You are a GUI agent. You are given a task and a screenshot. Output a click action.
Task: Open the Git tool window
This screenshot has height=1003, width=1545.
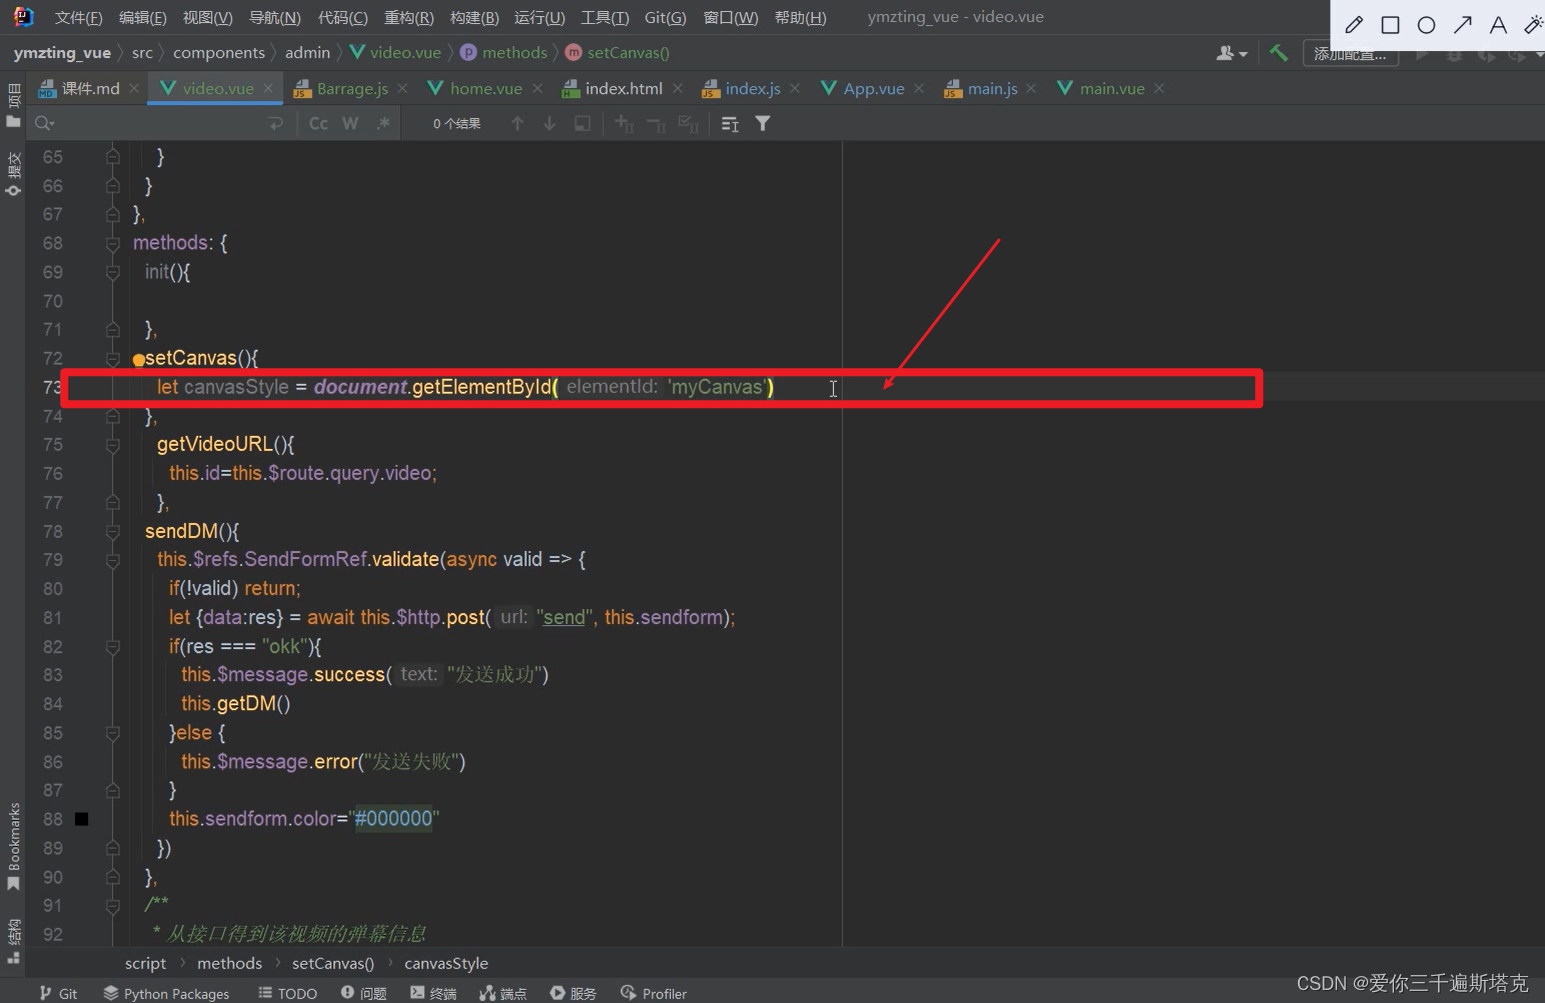coord(59,993)
